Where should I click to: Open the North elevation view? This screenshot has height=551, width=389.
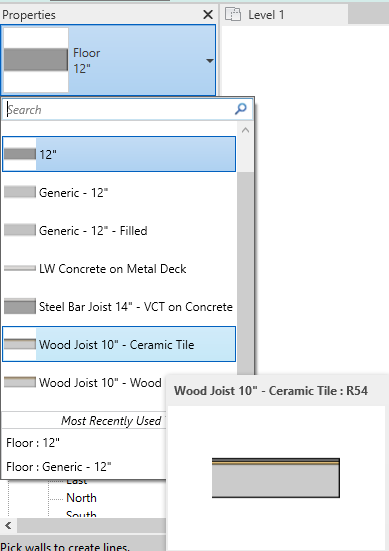click(x=81, y=498)
